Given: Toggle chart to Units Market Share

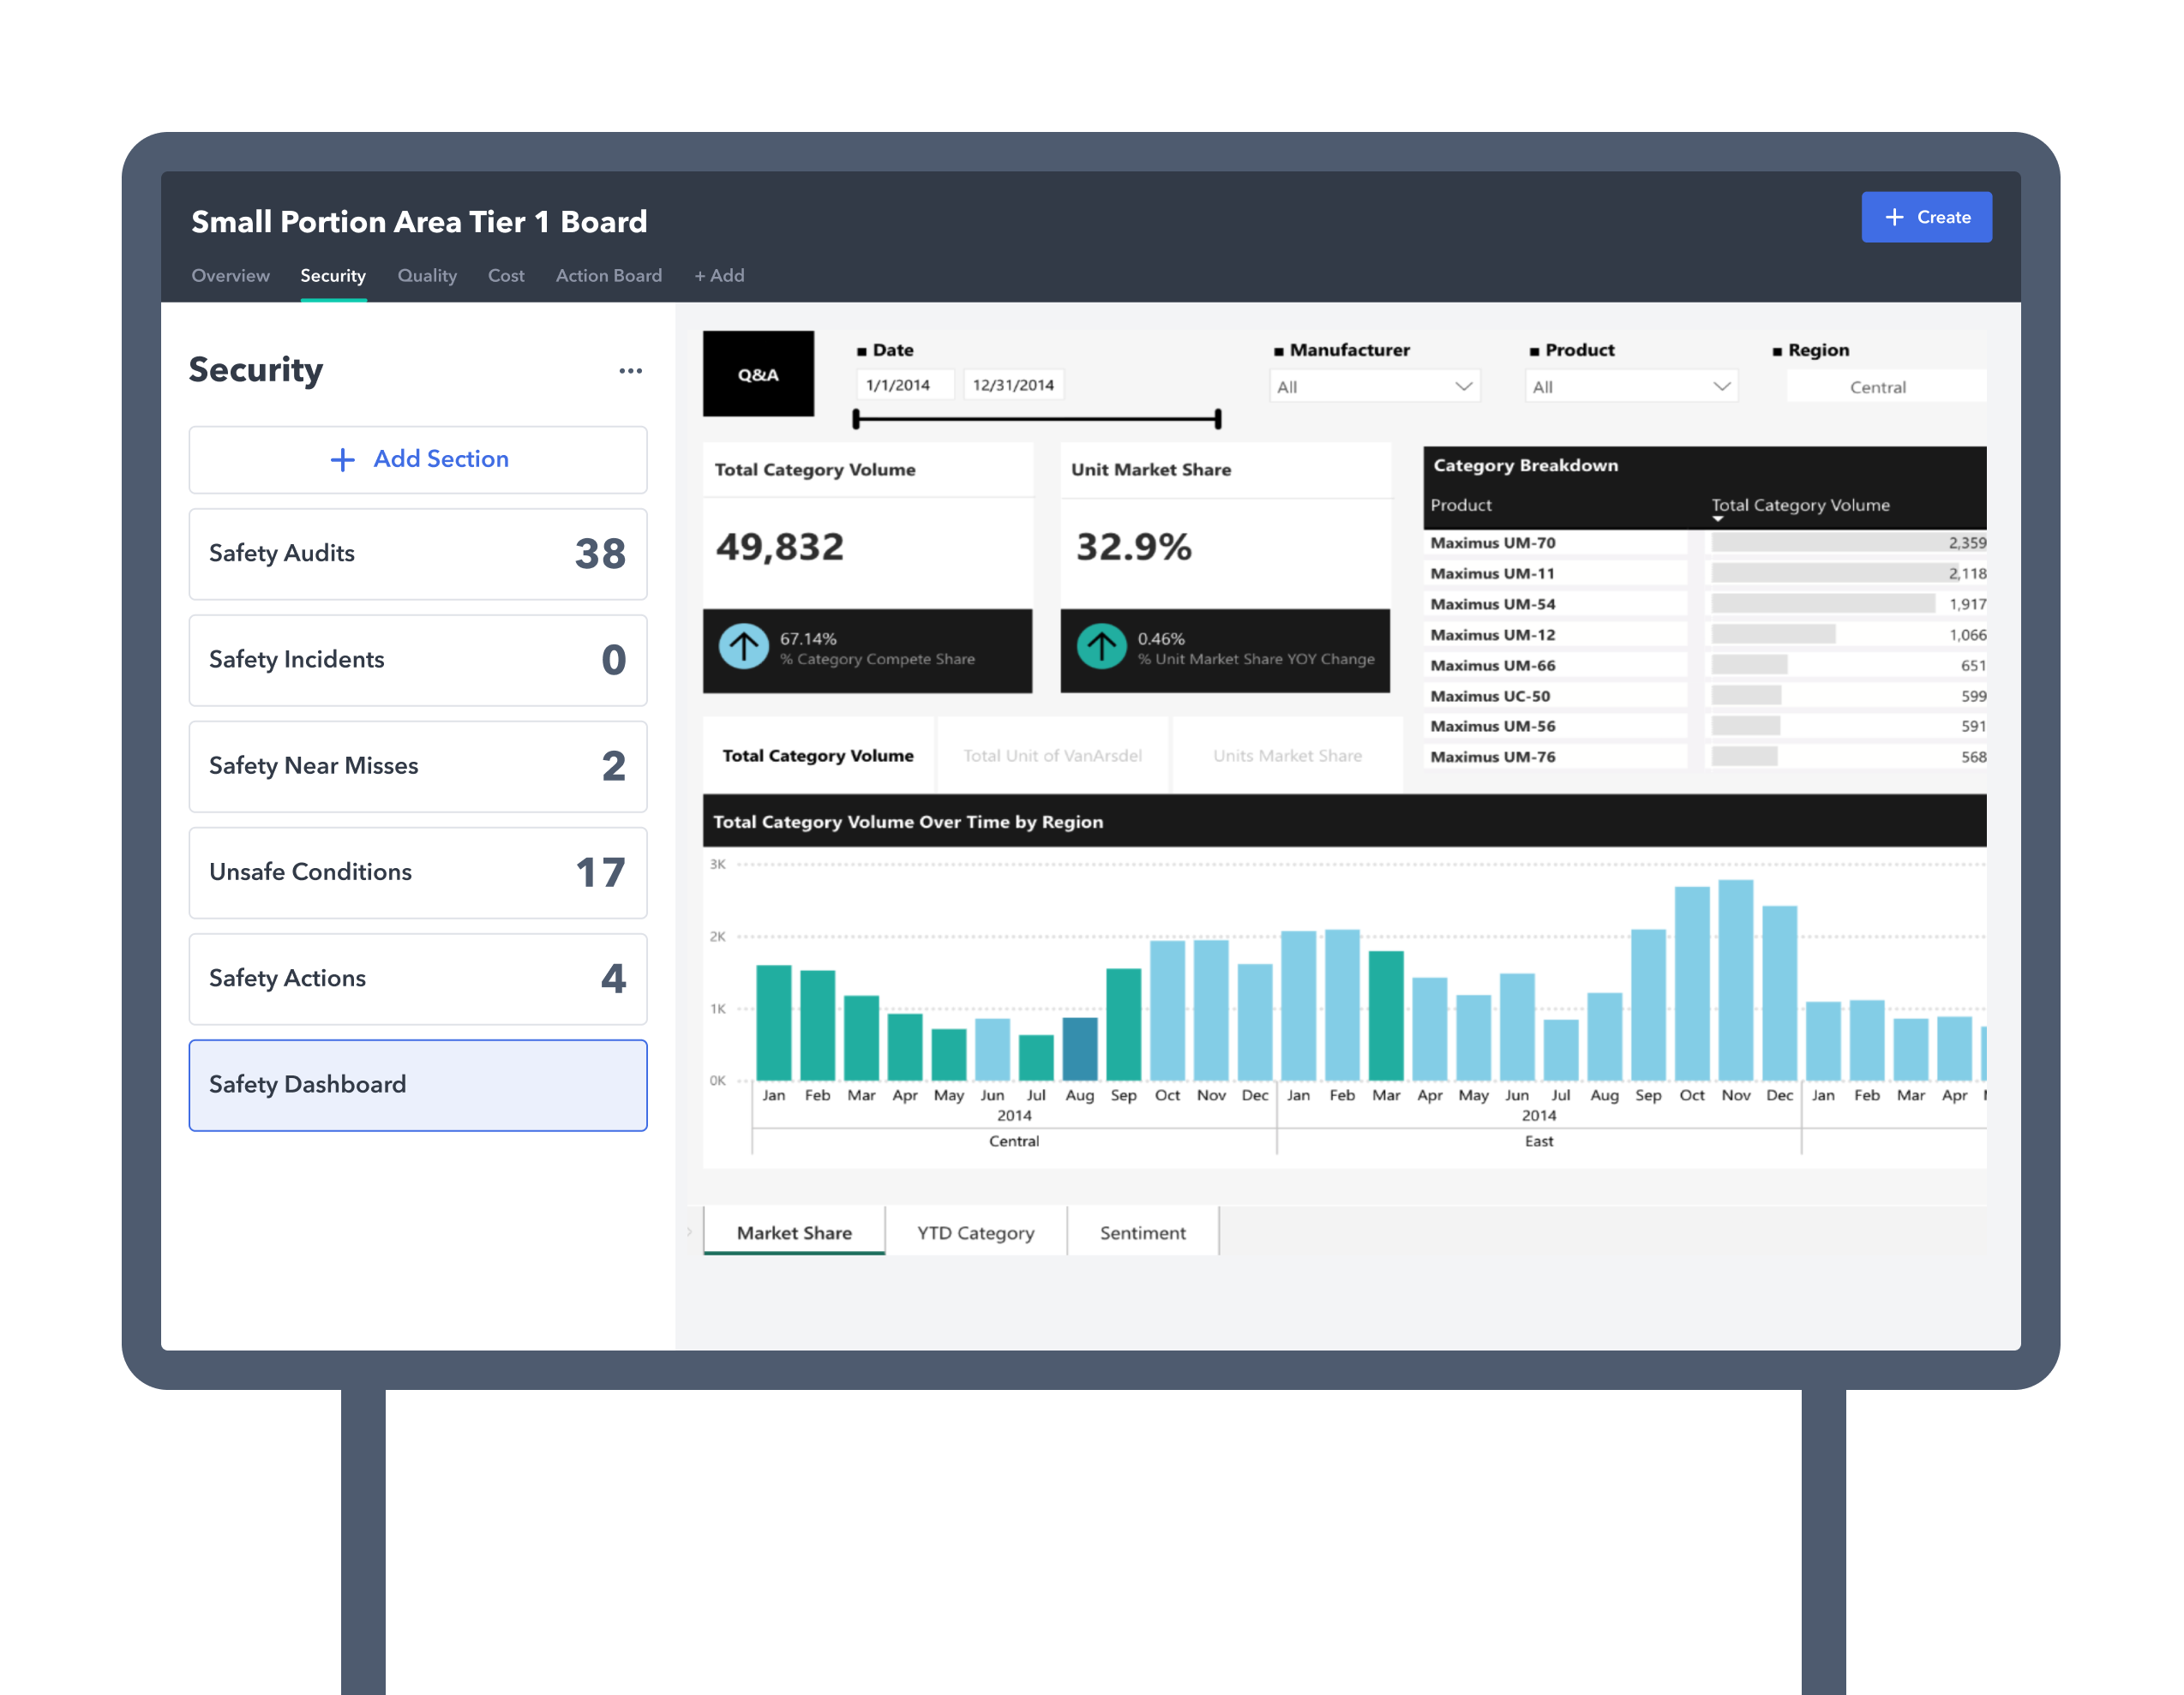Looking at the screenshot, I should pyautogui.click(x=1287, y=756).
